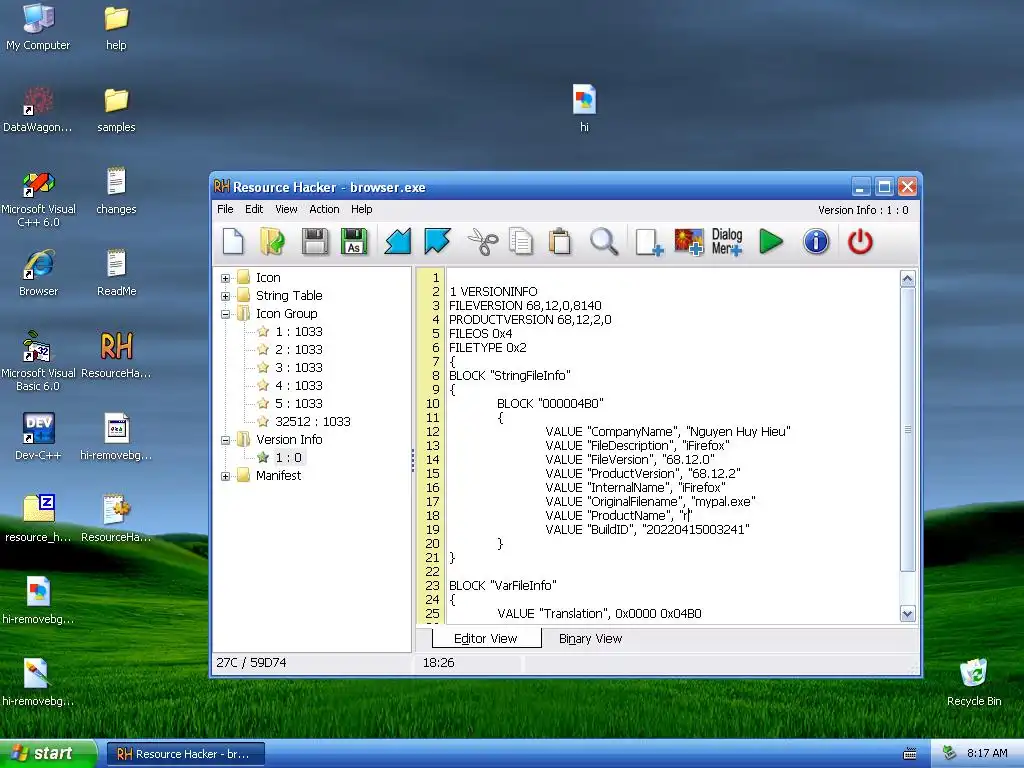Image resolution: width=1024 pixels, height=768 pixels.
Task: Select the help folder on desktop
Action: tap(116, 27)
